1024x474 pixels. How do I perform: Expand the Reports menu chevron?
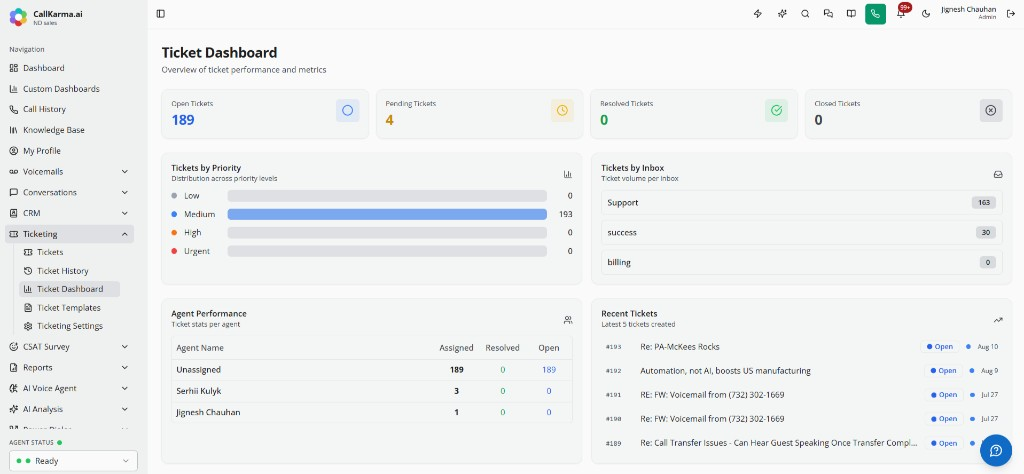pyautogui.click(x=125, y=368)
